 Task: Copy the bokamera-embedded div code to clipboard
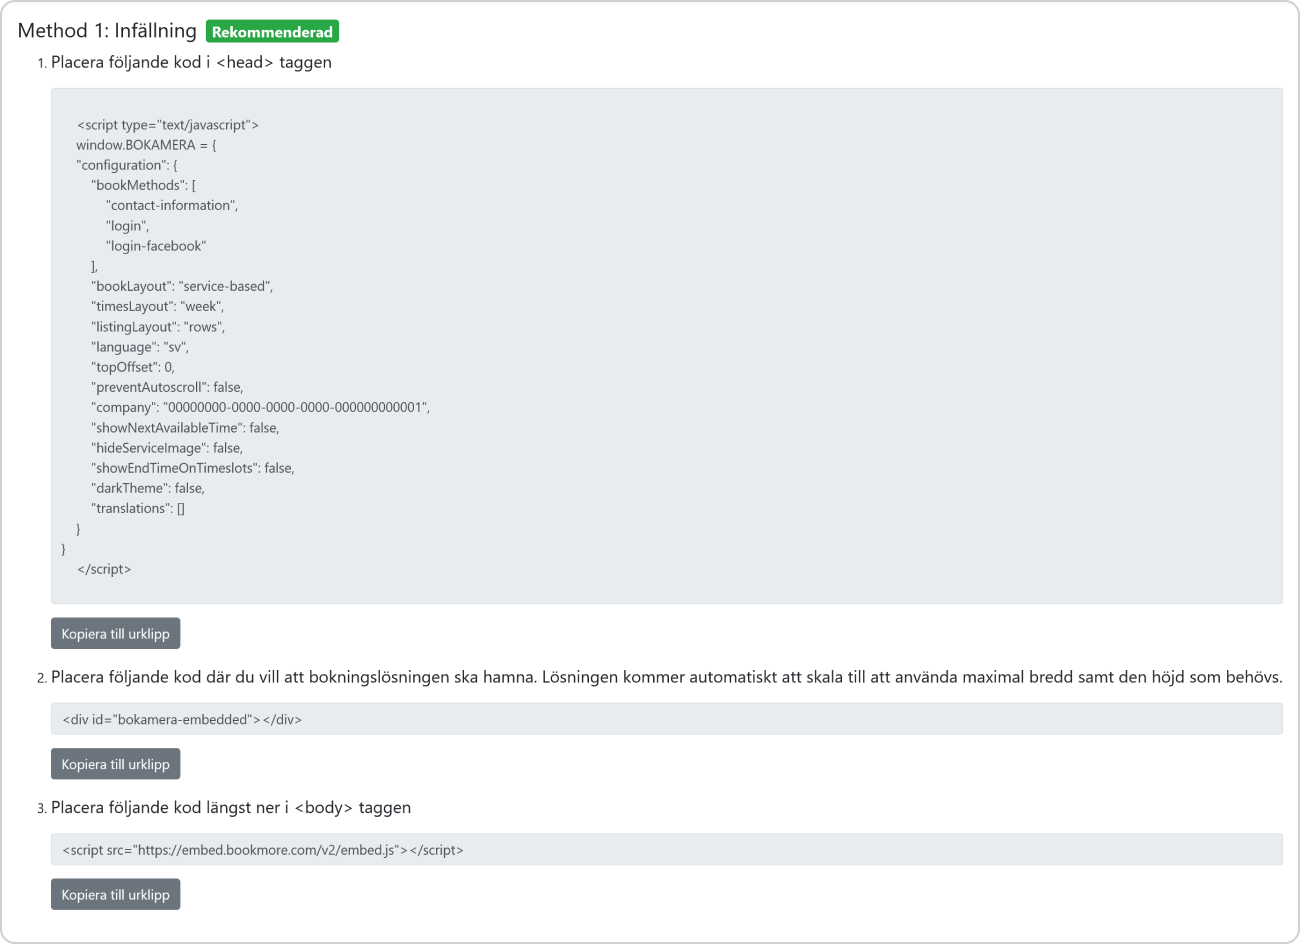[116, 764]
